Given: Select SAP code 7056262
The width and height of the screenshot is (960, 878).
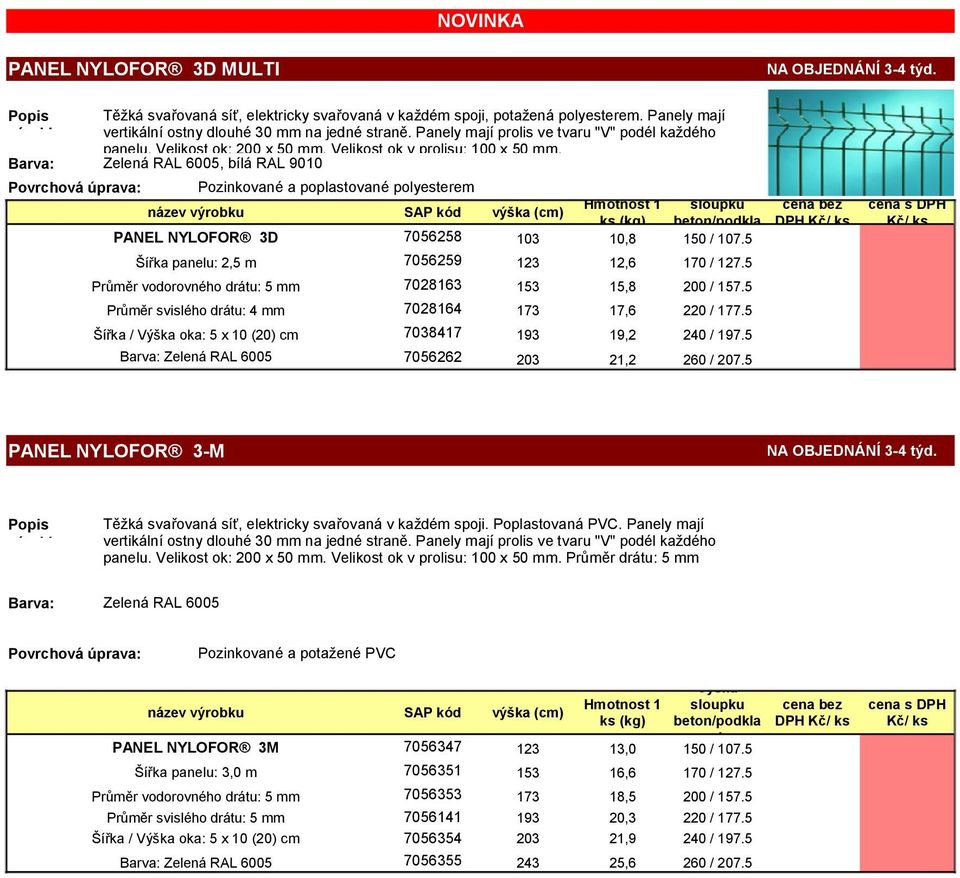Looking at the screenshot, I should coord(432,356).
